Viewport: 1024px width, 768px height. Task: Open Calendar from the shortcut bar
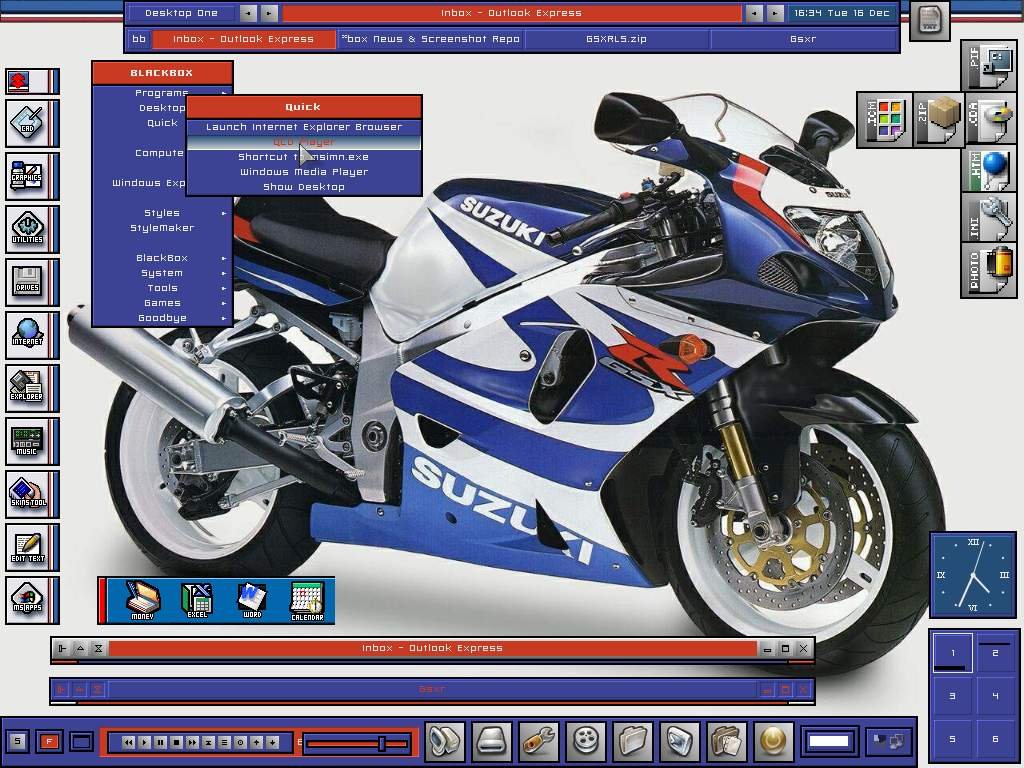(307, 601)
